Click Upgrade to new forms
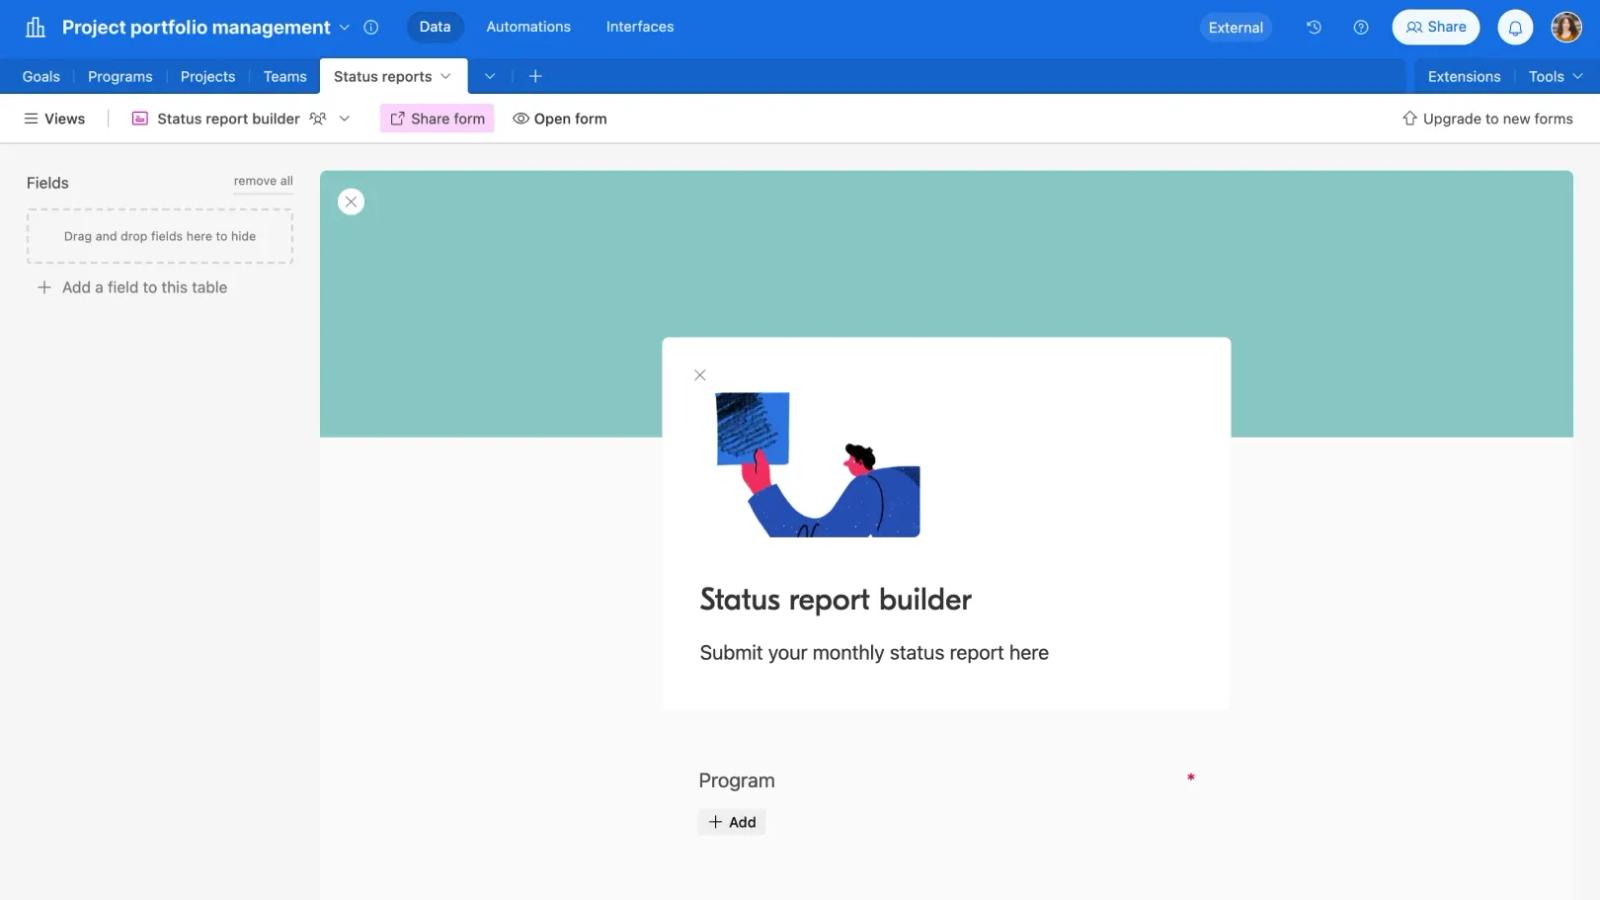The height and width of the screenshot is (900, 1600). pyautogui.click(x=1487, y=118)
